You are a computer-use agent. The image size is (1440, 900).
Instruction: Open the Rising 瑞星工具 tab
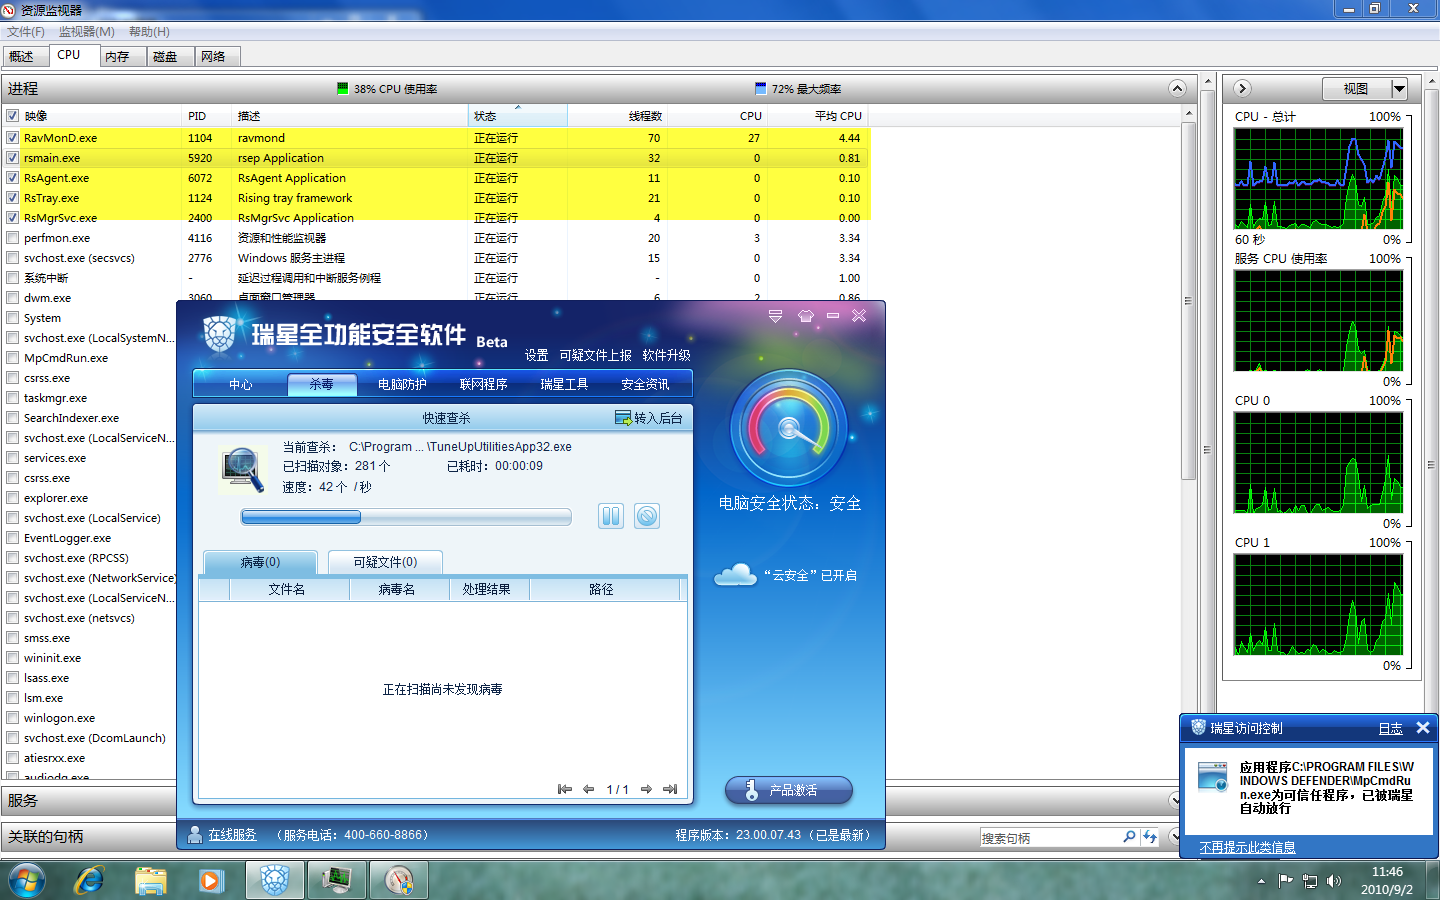pyautogui.click(x=564, y=384)
